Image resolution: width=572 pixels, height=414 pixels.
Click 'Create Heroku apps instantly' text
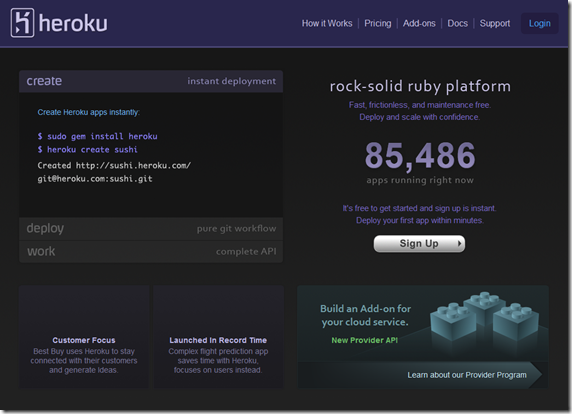(89, 112)
